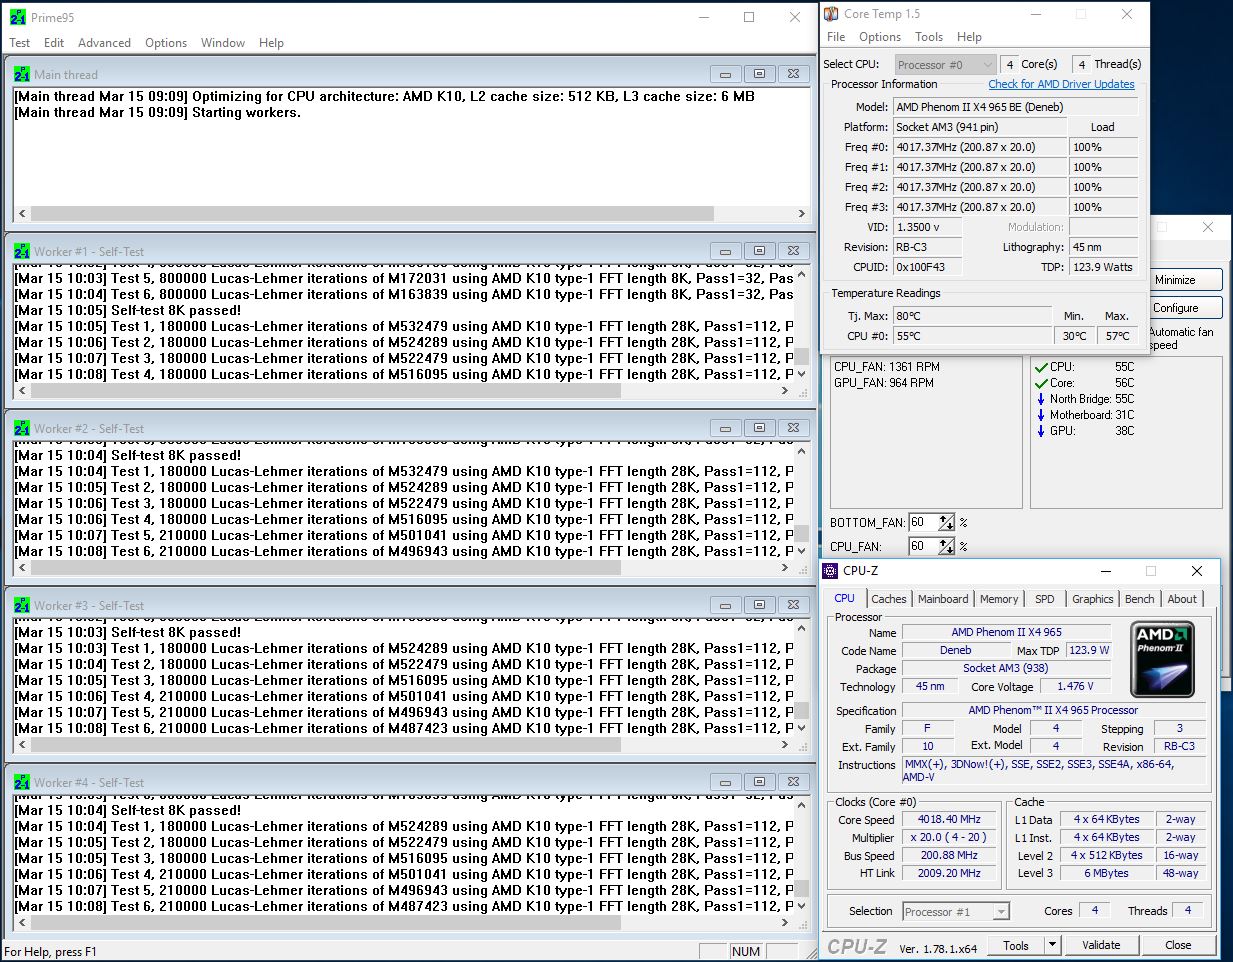Open the Select CPU Processor #0 dropdown
Image resolution: width=1233 pixels, height=962 pixels.
coord(945,65)
